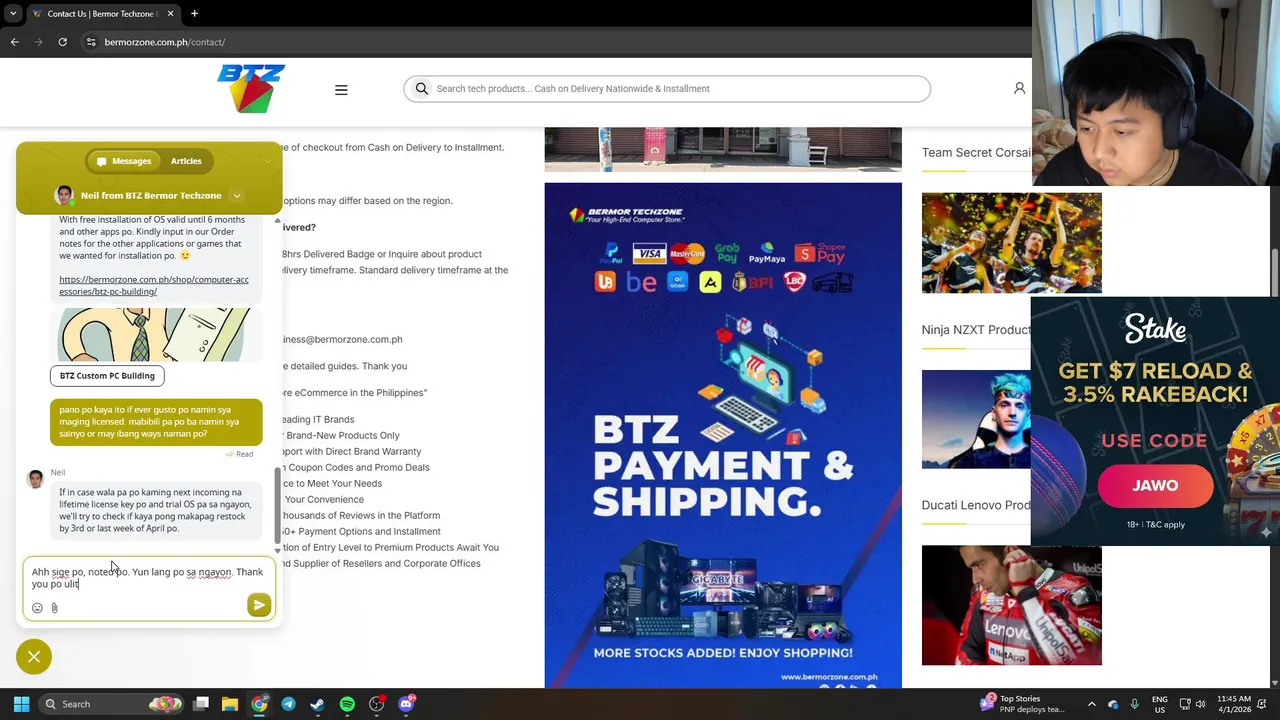The width and height of the screenshot is (1280, 720).
Task: Expand Neil from BTZ agent dropdown
Action: click(237, 196)
